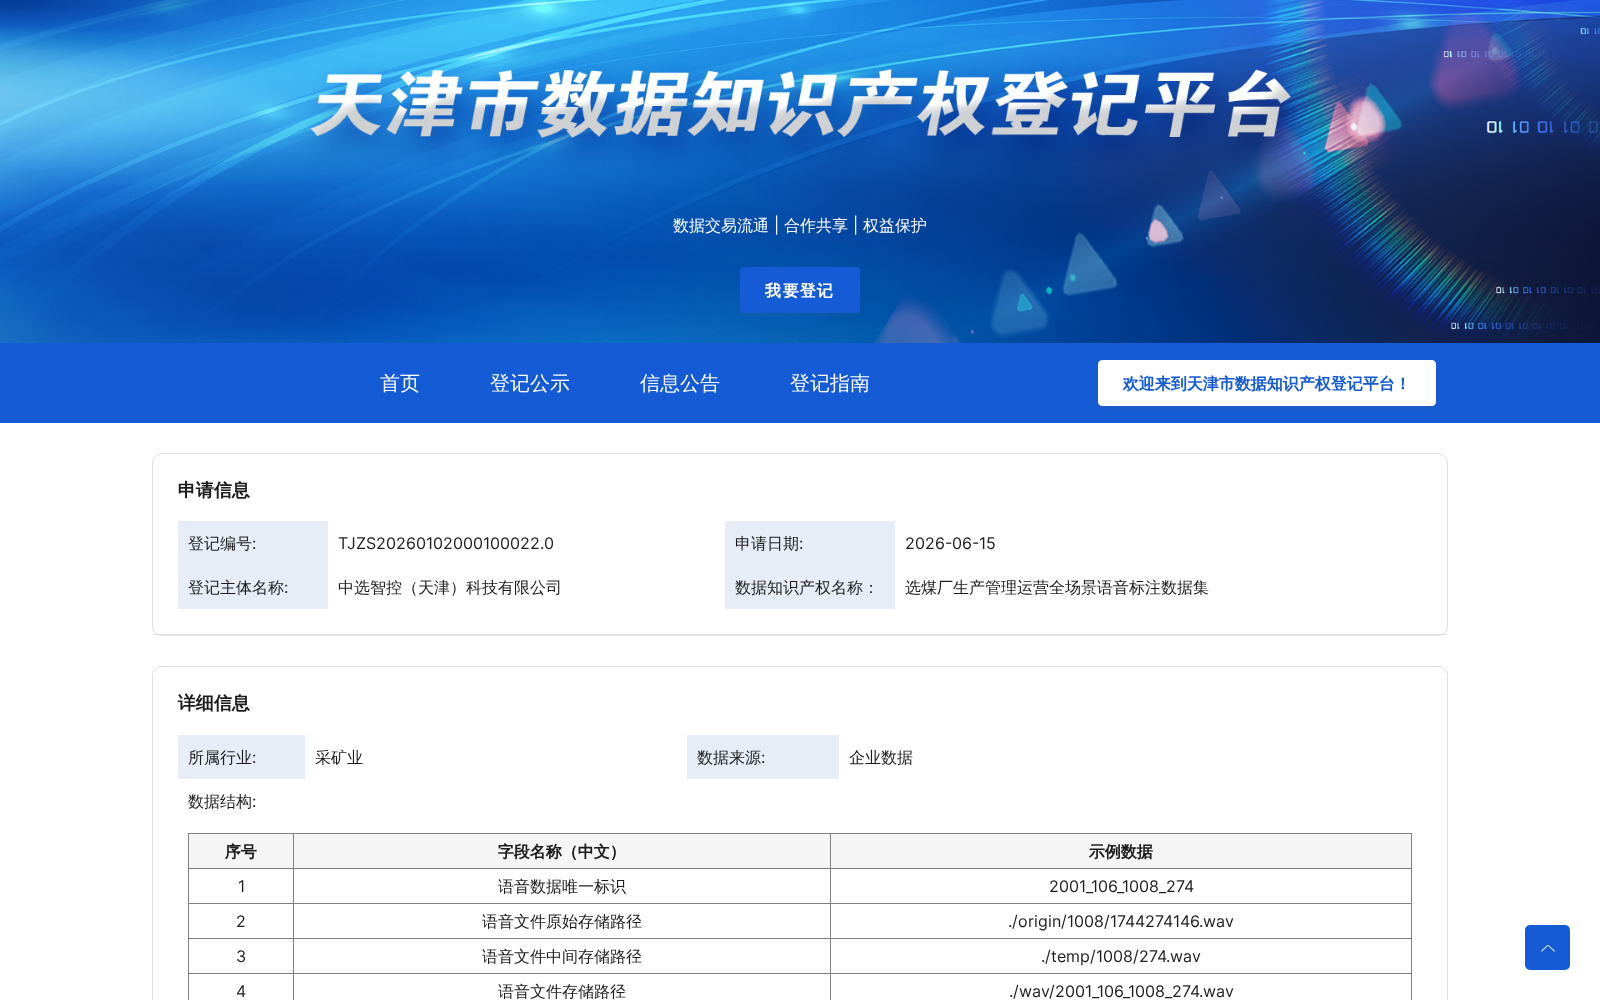
Task: Click the 示例数据 column header
Action: pyautogui.click(x=1121, y=851)
